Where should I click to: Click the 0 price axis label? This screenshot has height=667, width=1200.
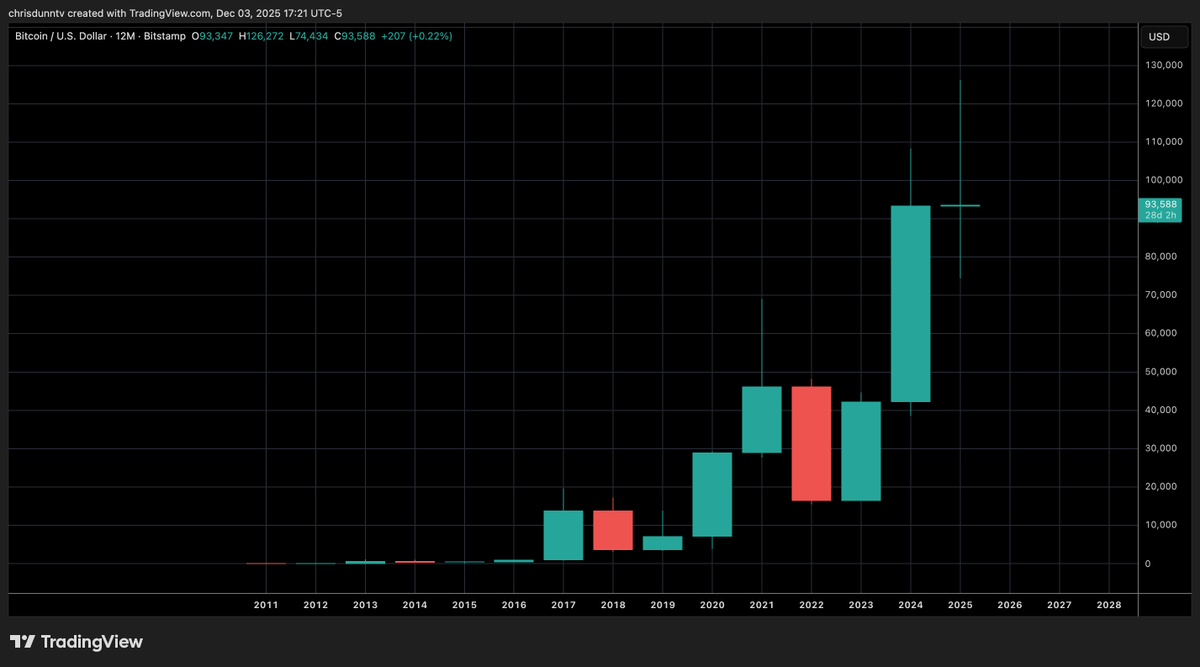[x=1150, y=563]
